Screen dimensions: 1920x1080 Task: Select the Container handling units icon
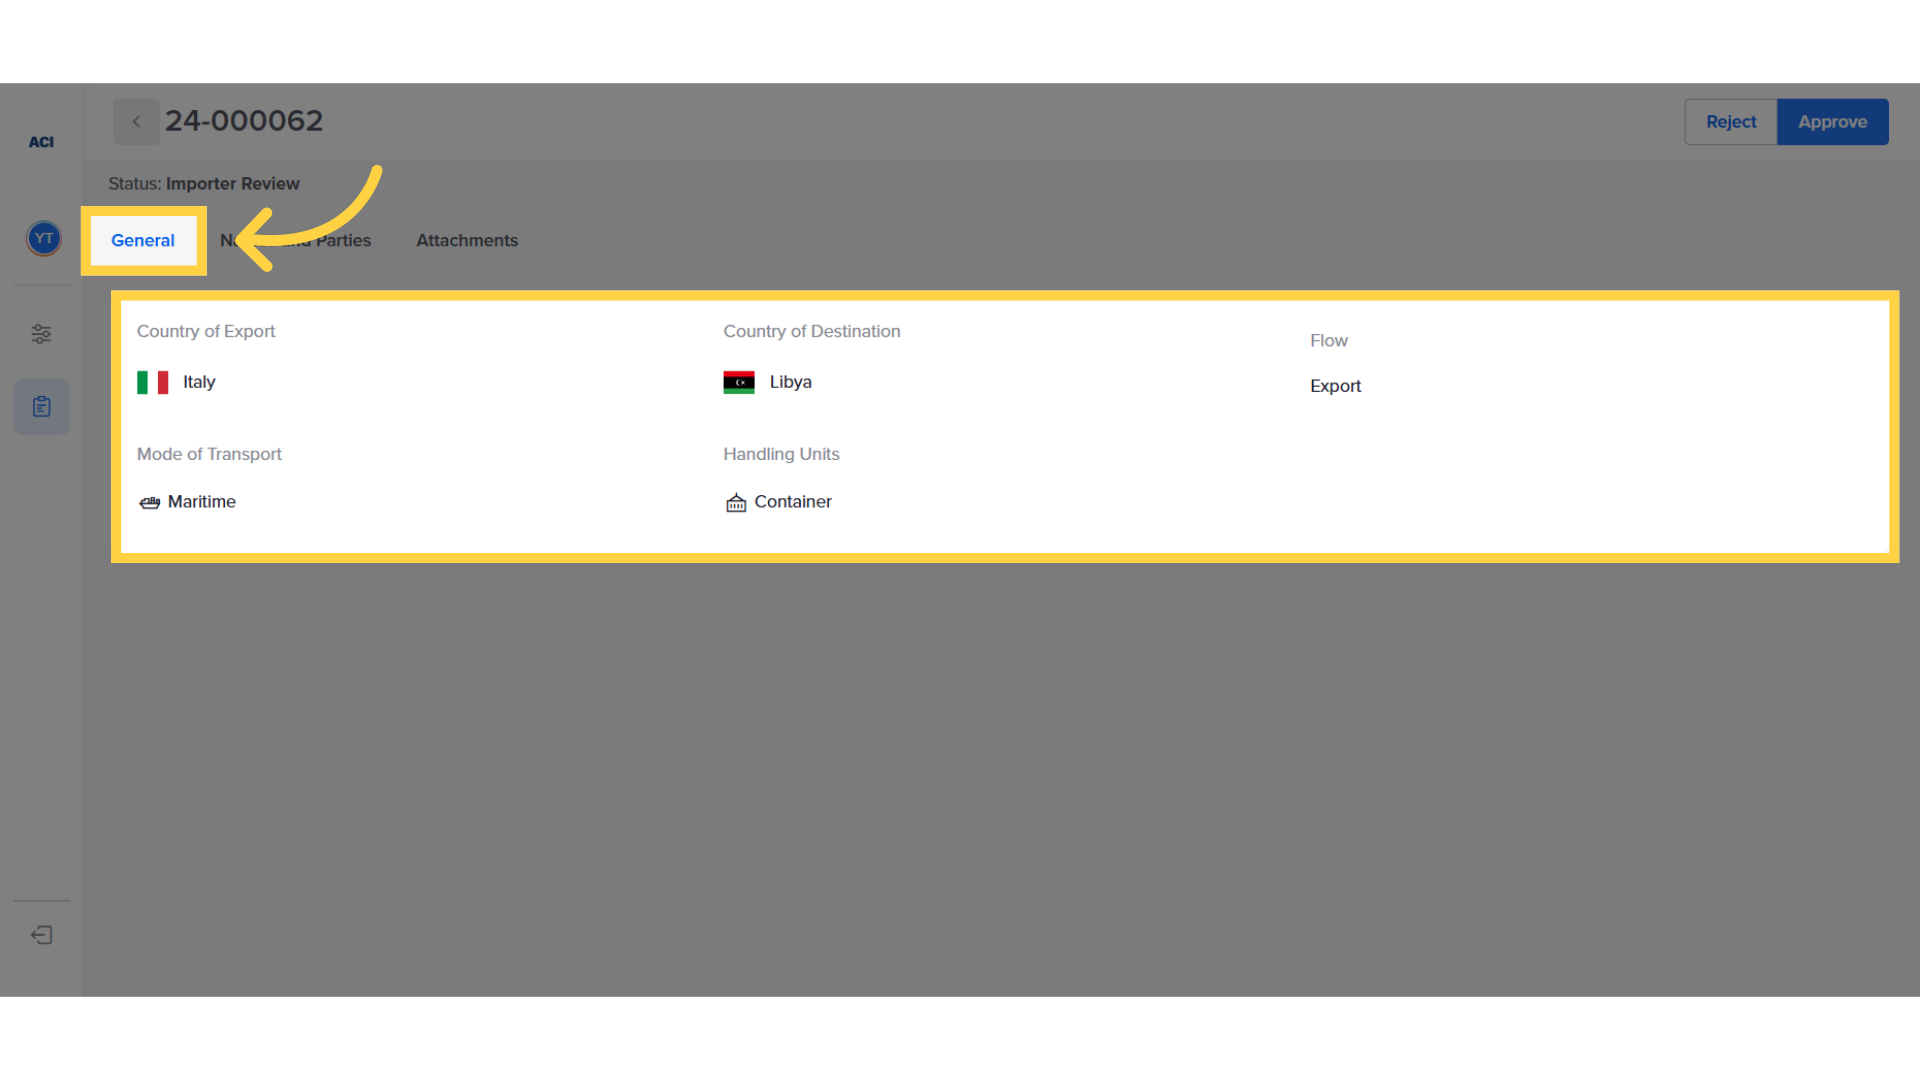(736, 502)
